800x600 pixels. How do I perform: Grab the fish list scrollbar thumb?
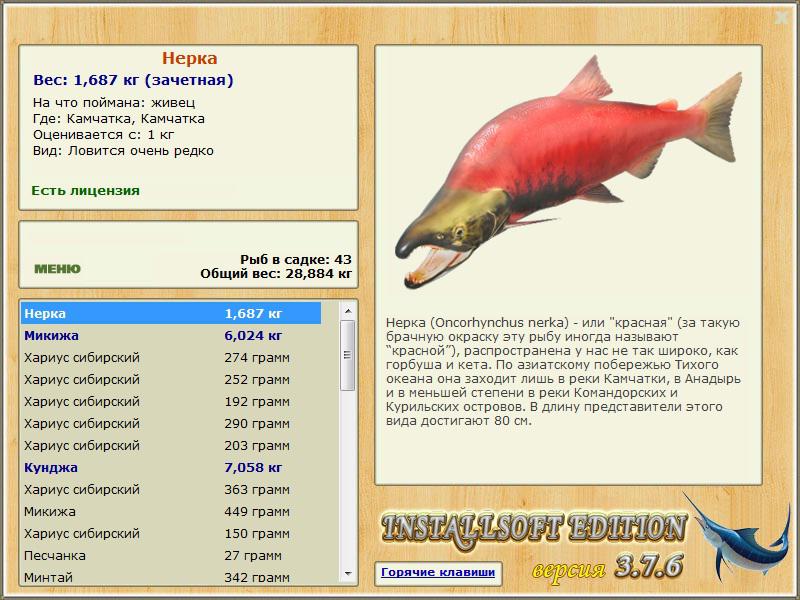[x=347, y=355]
